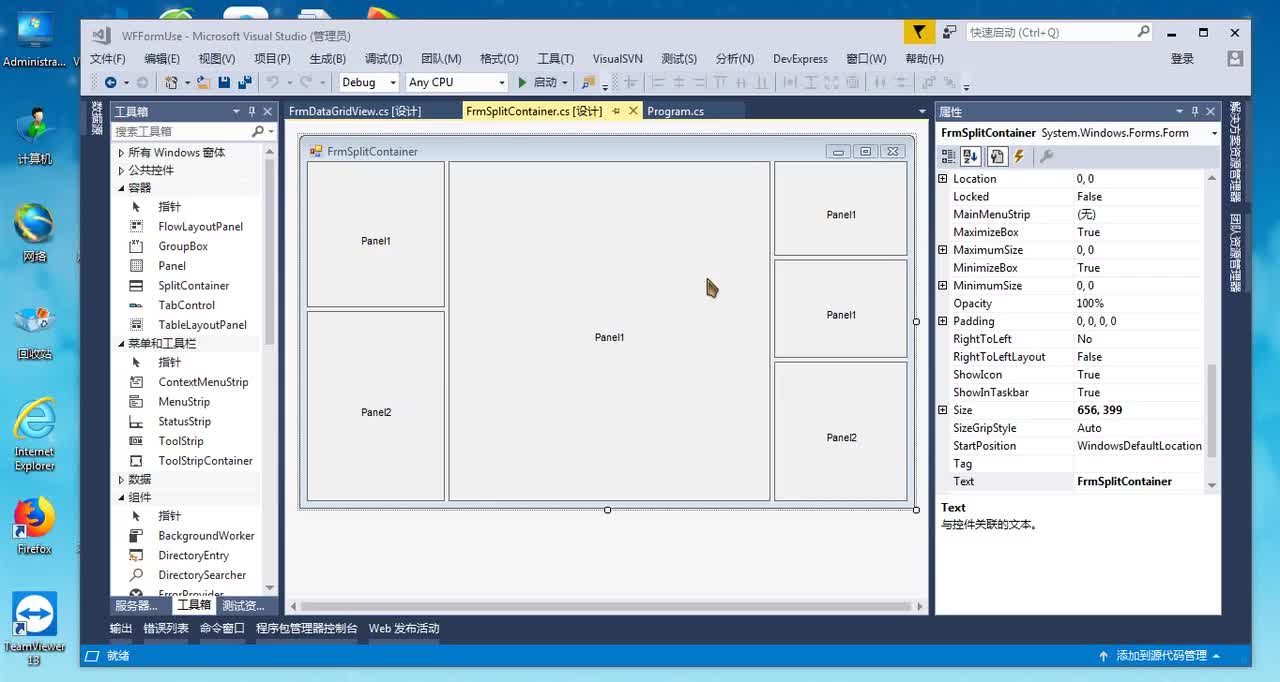This screenshot has height=682, width=1280.
Task: Expand the Size property
Action: [942, 410]
